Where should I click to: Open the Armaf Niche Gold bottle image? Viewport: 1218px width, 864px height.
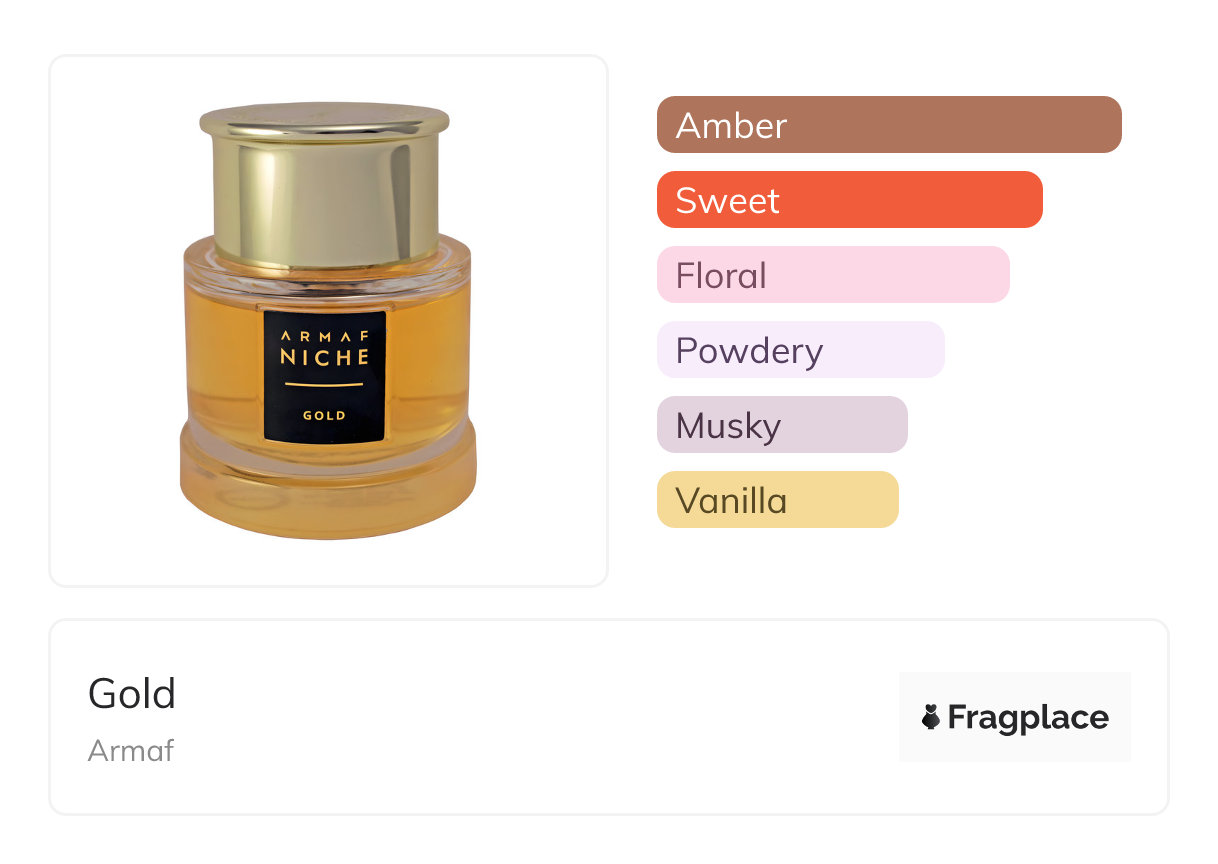pos(326,320)
